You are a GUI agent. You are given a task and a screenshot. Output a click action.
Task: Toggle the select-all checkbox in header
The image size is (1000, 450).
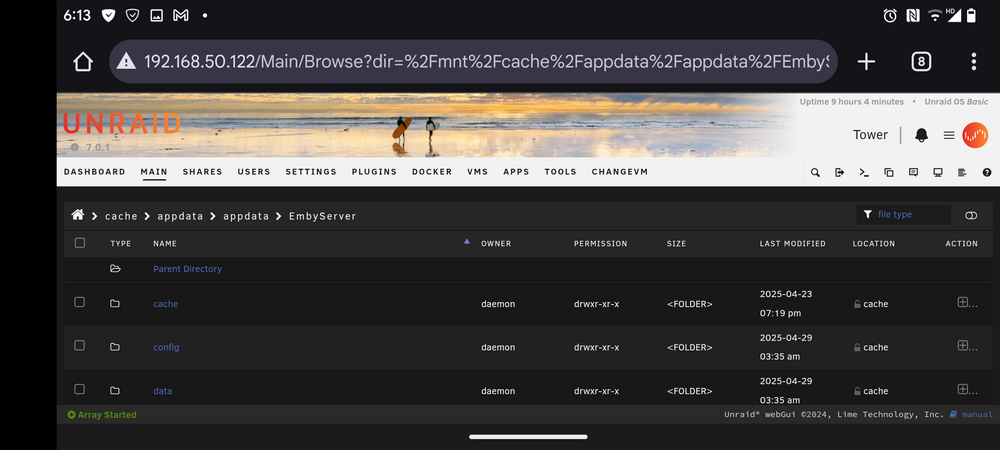point(80,243)
